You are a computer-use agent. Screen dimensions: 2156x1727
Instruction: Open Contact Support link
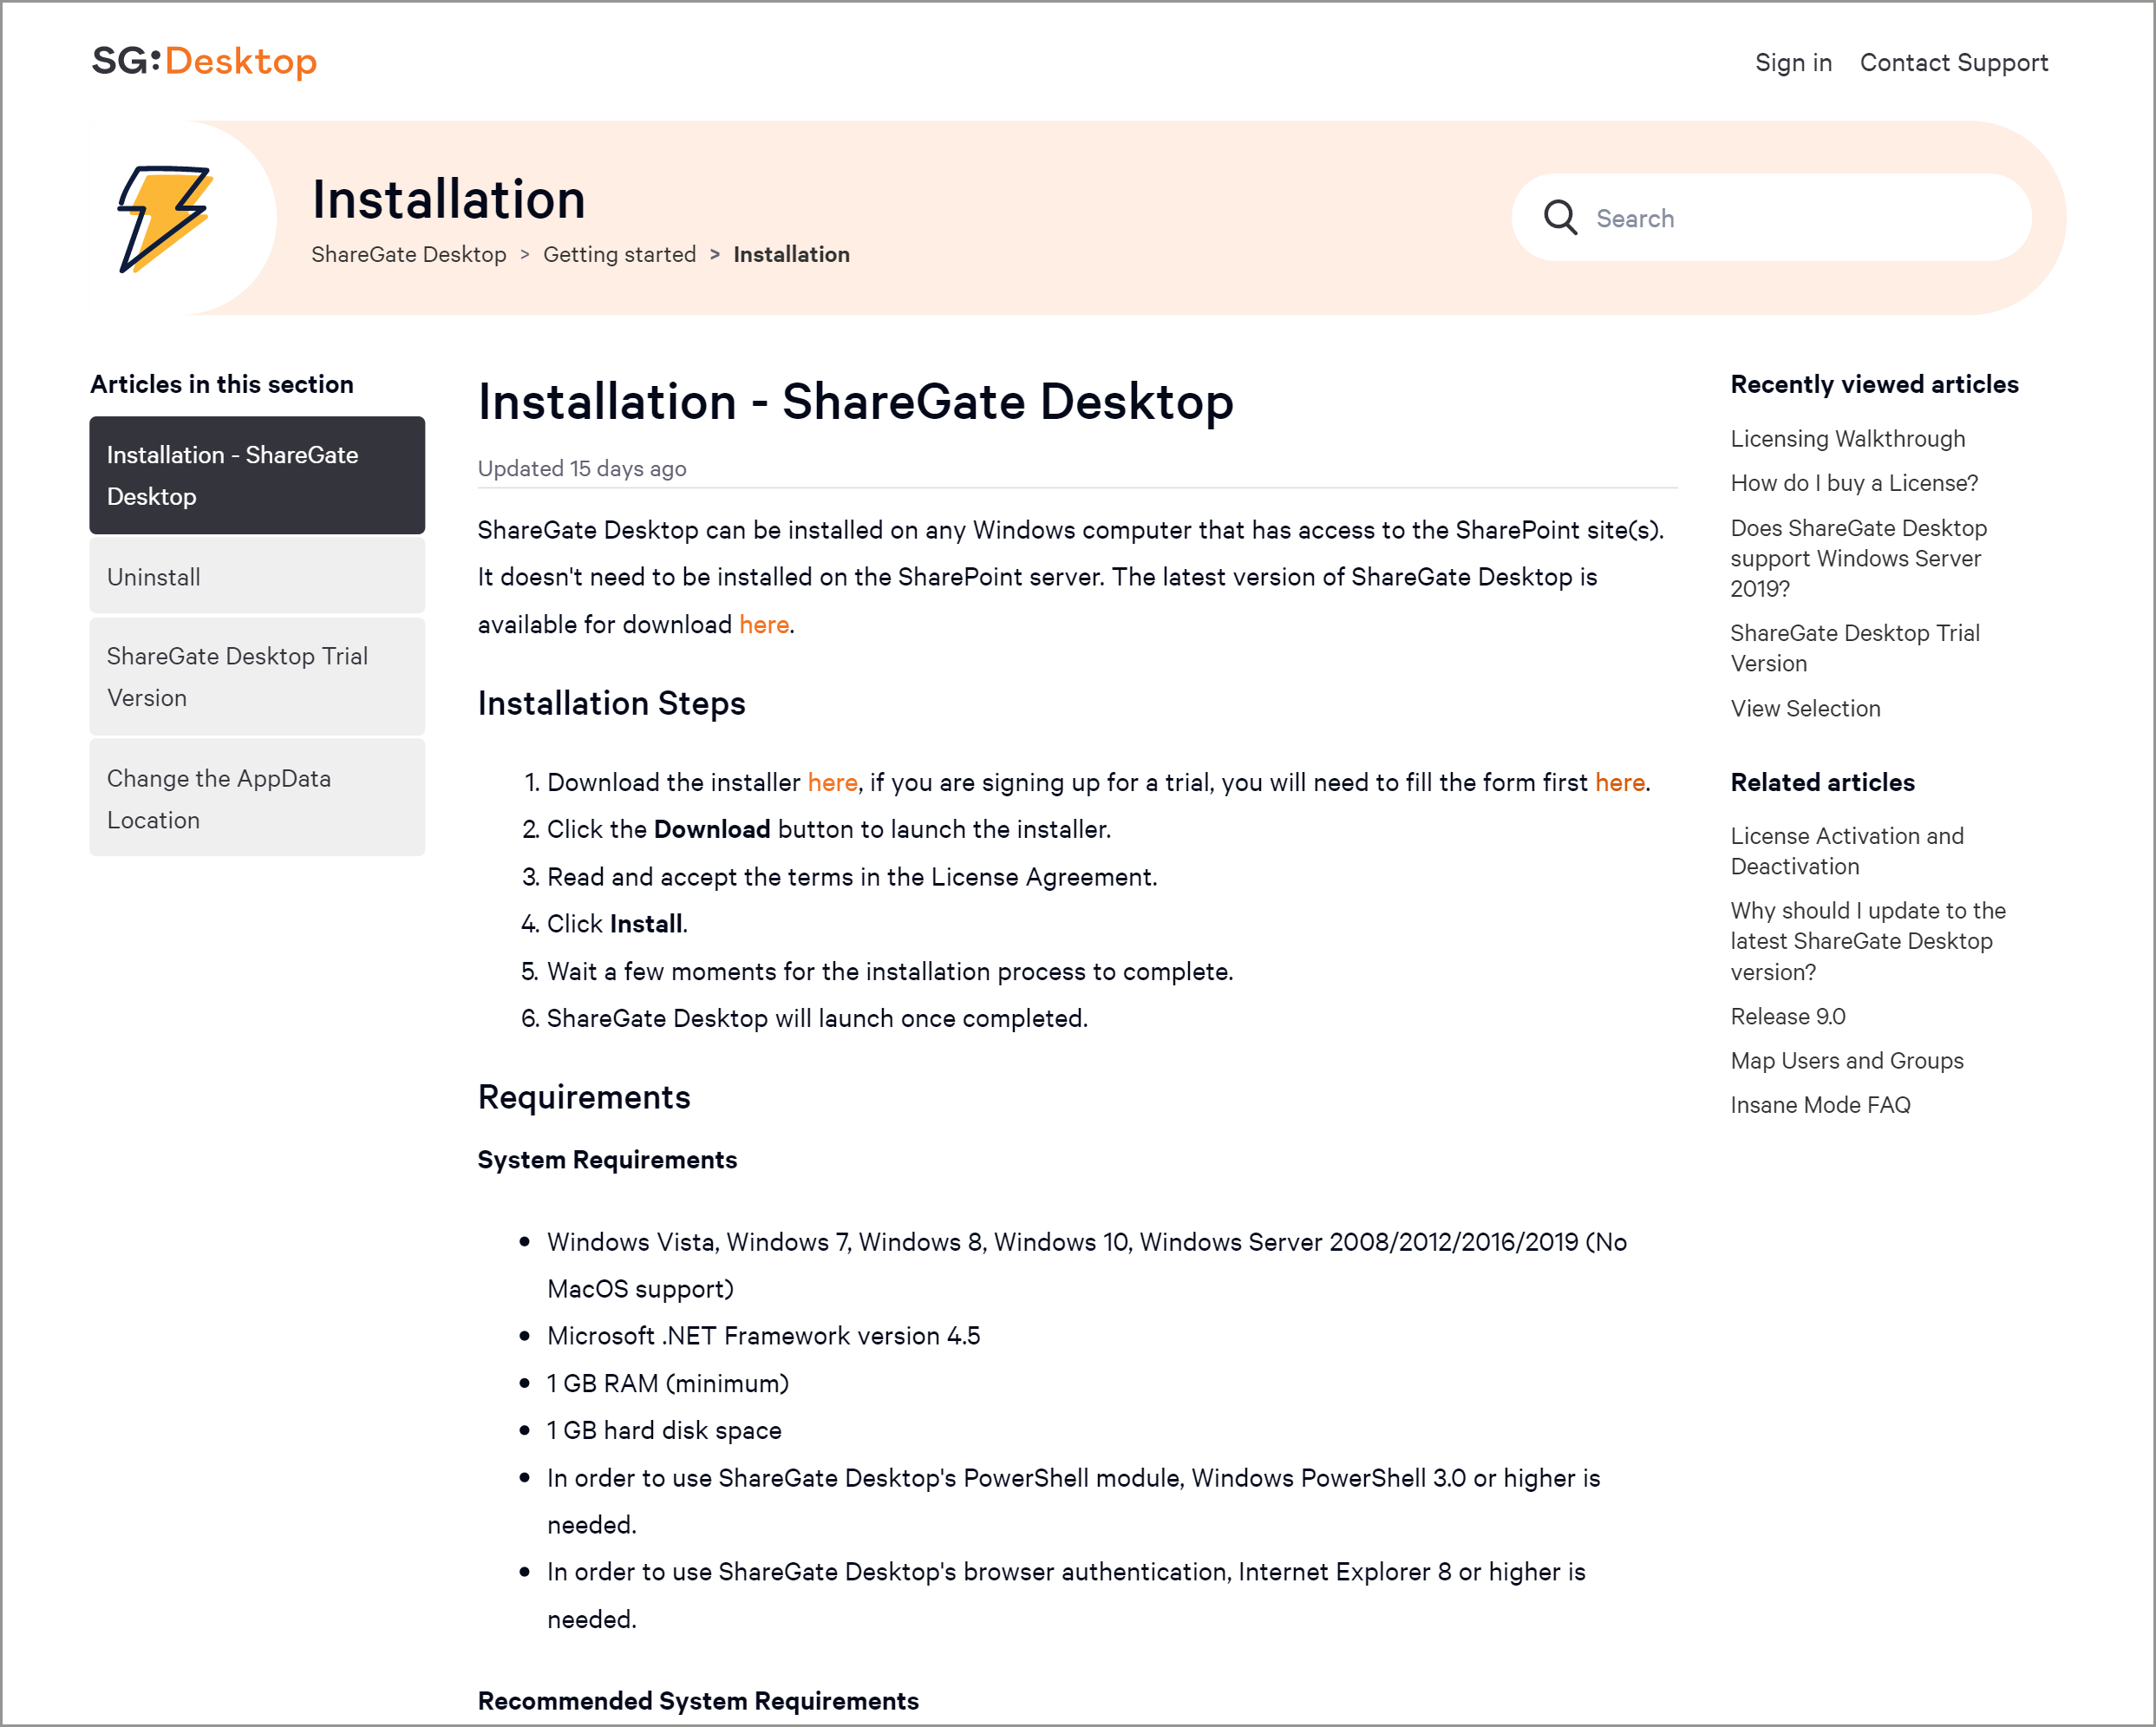point(1953,62)
